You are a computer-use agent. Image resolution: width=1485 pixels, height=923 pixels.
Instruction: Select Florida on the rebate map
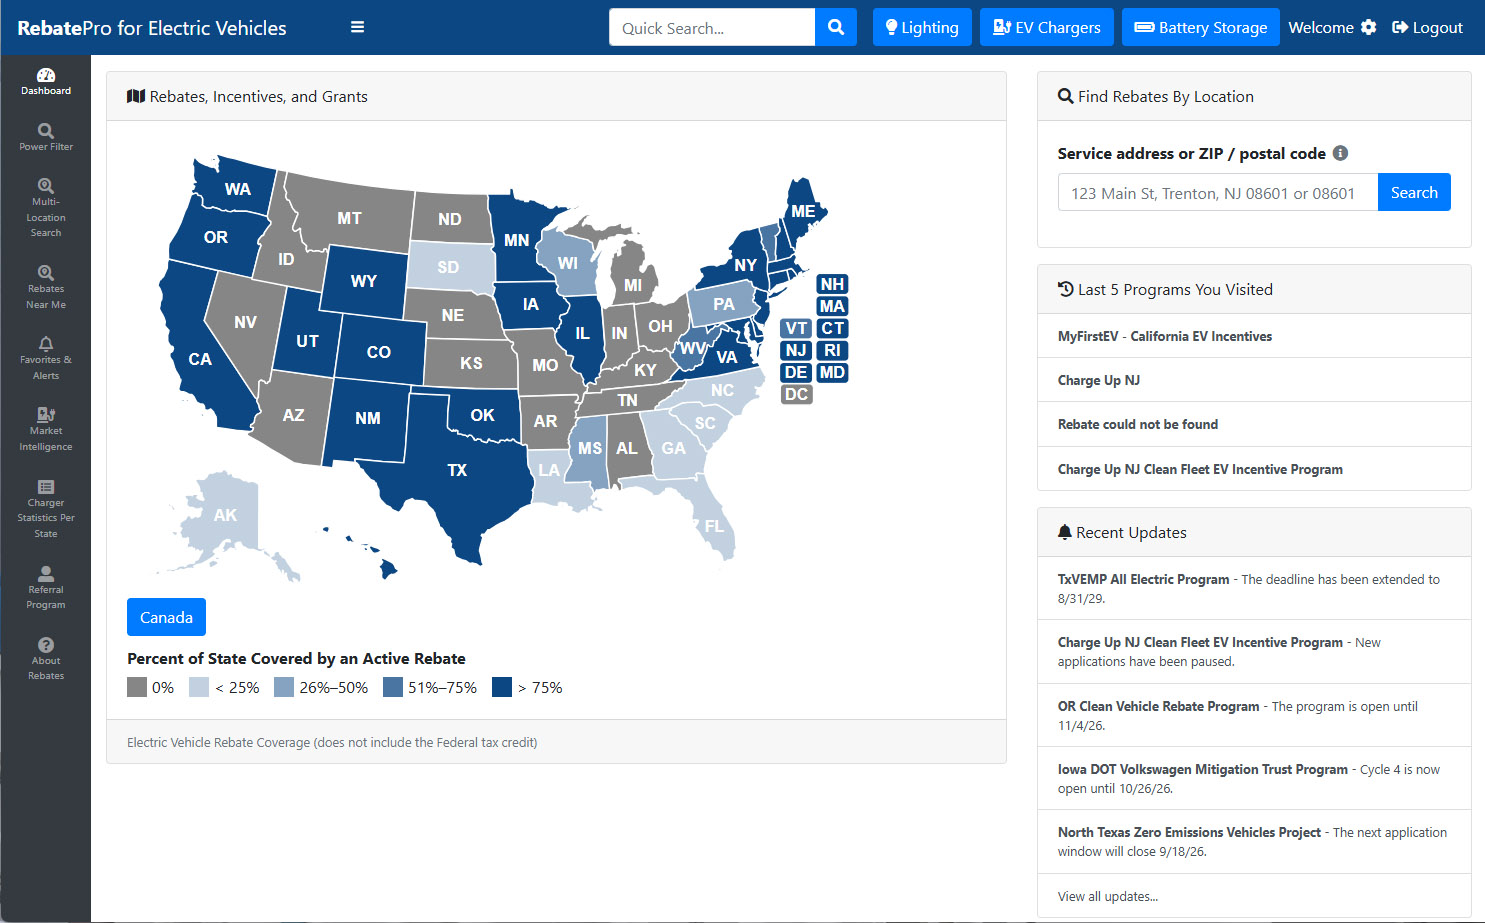[x=714, y=524]
